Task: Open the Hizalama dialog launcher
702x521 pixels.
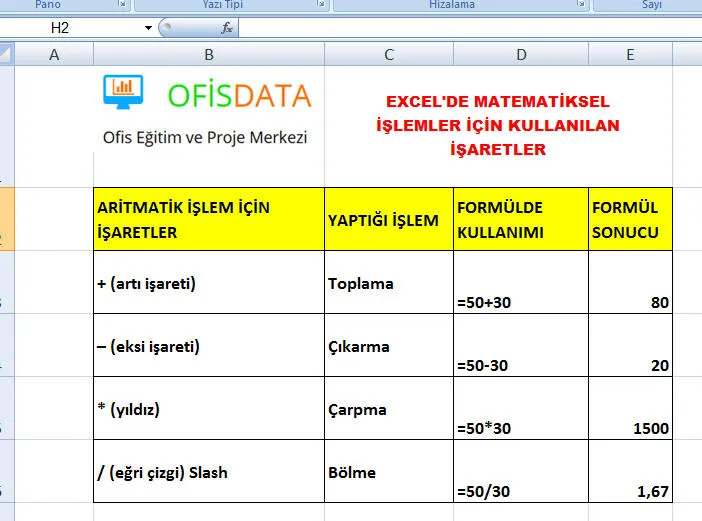Action: tap(581, 5)
